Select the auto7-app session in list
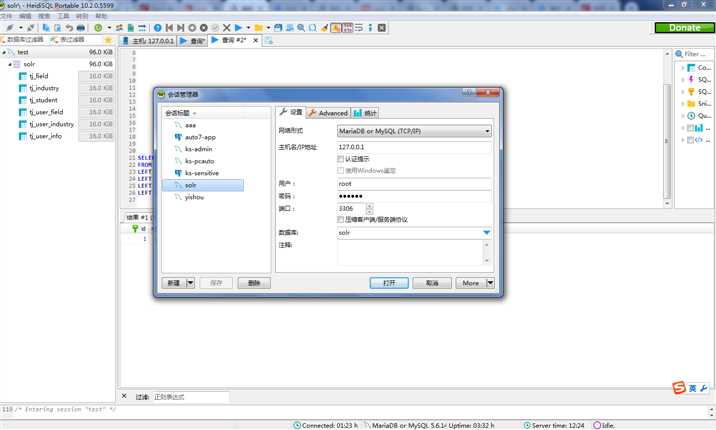Image resolution: width=716 pixels, height=430 pixels. 200,137
